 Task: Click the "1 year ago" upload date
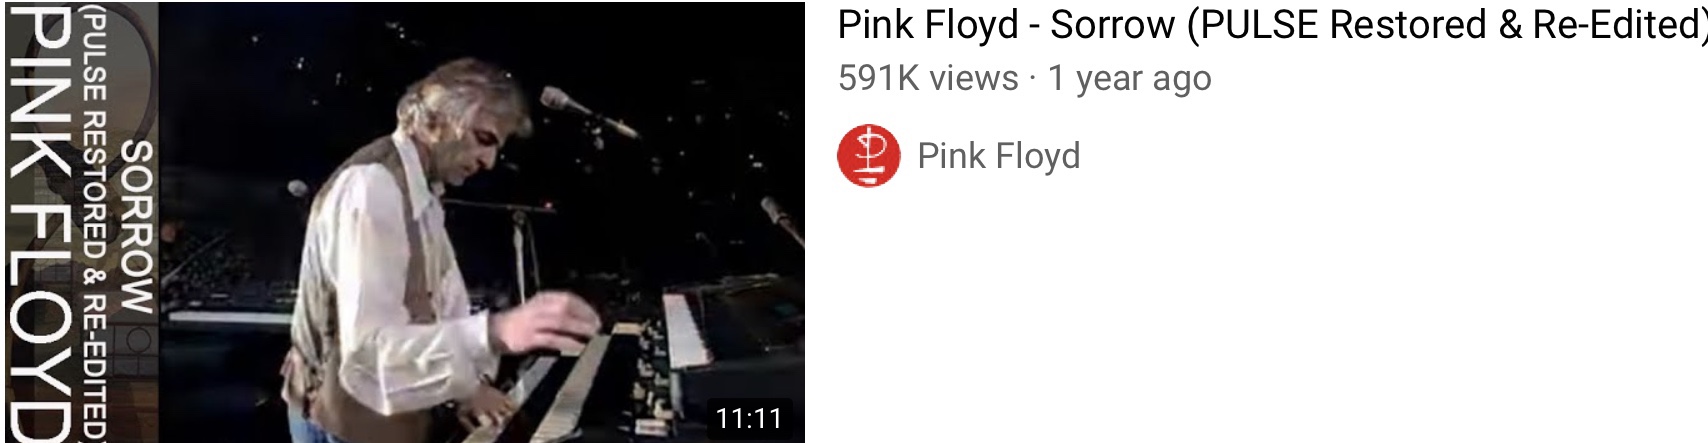click(x=1129, y=78)
